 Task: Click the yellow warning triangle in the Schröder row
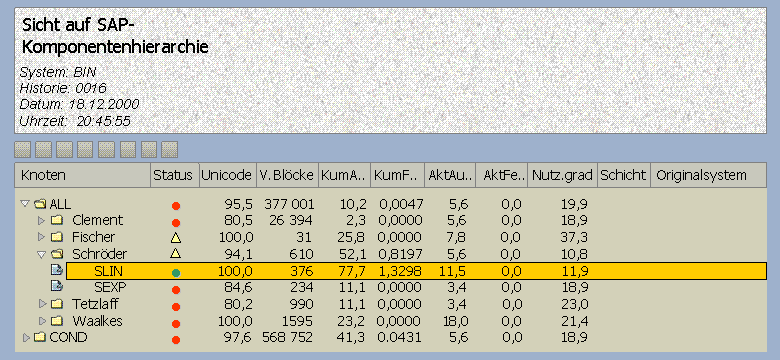pyautogui.click(x=175, y=254)
